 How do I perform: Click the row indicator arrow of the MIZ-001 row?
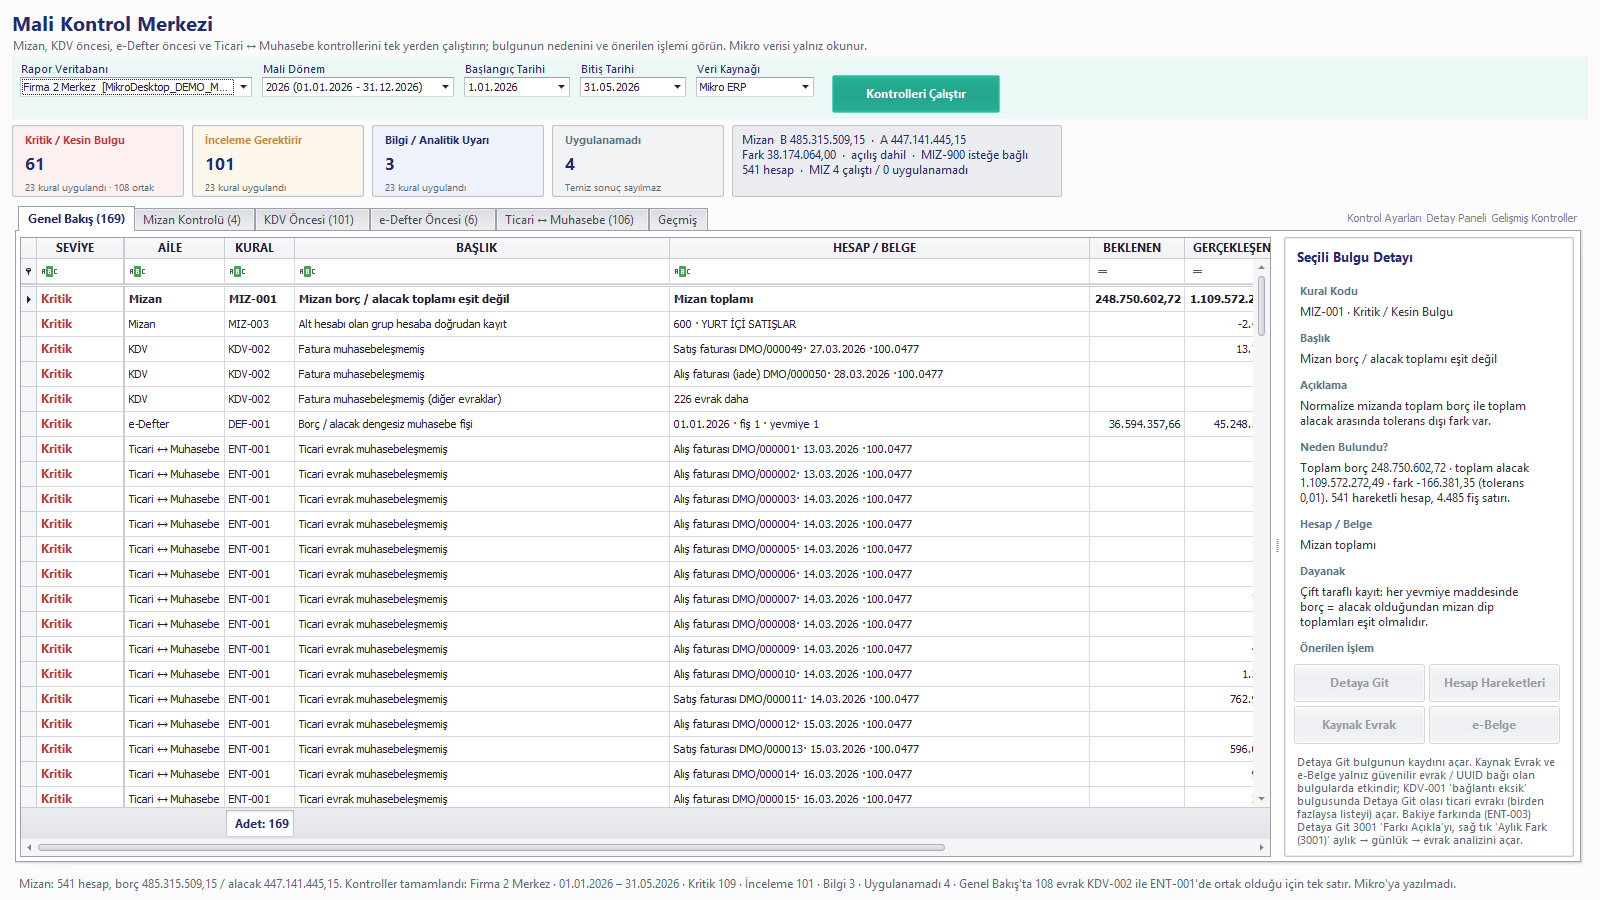click(28, 299)
